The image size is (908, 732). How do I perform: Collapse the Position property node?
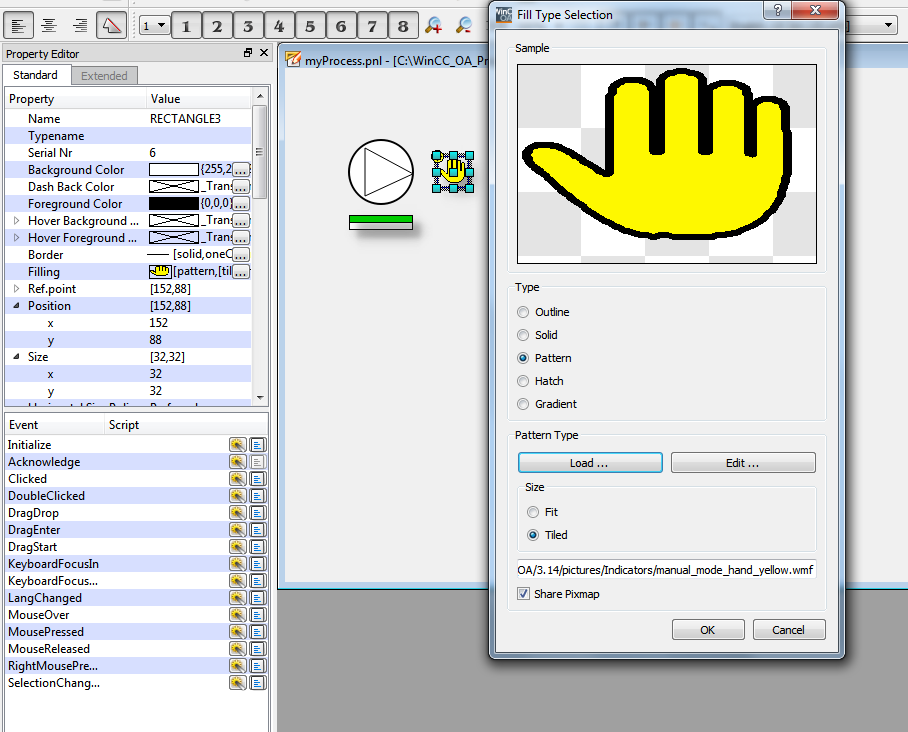pos(16,306)
